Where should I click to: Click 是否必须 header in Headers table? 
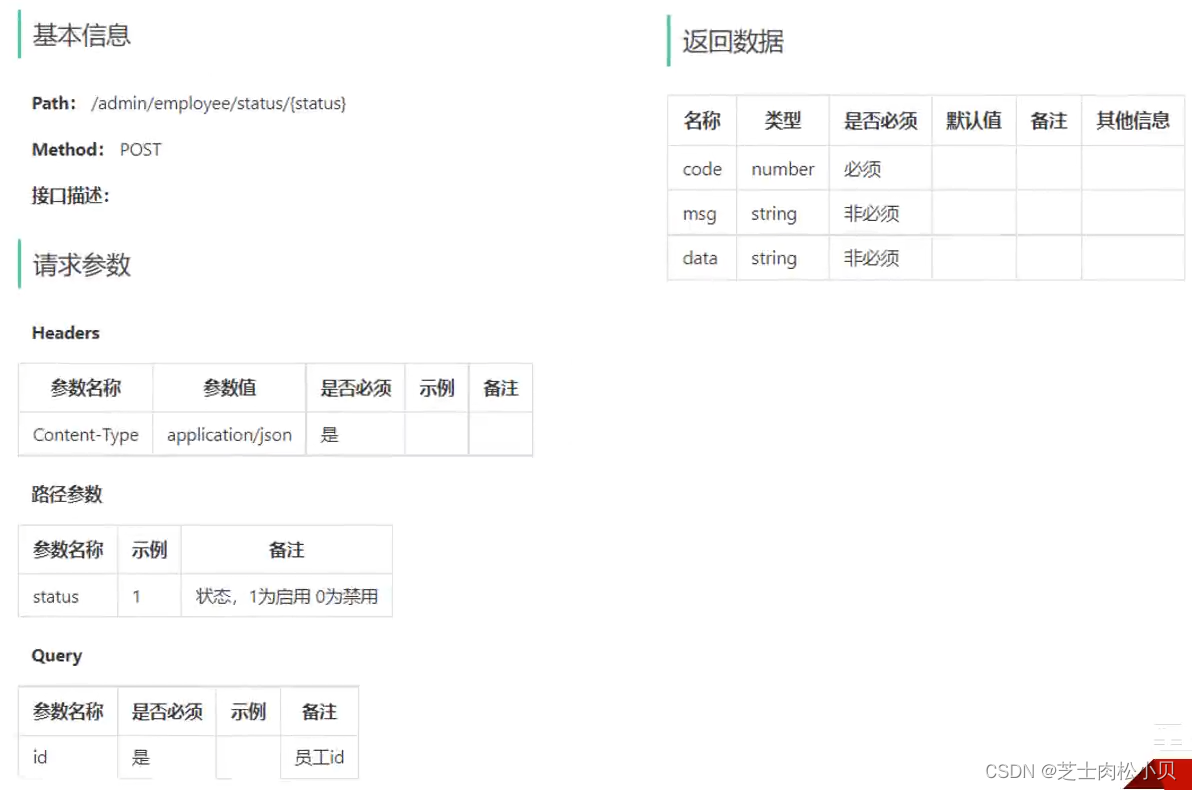356,389
